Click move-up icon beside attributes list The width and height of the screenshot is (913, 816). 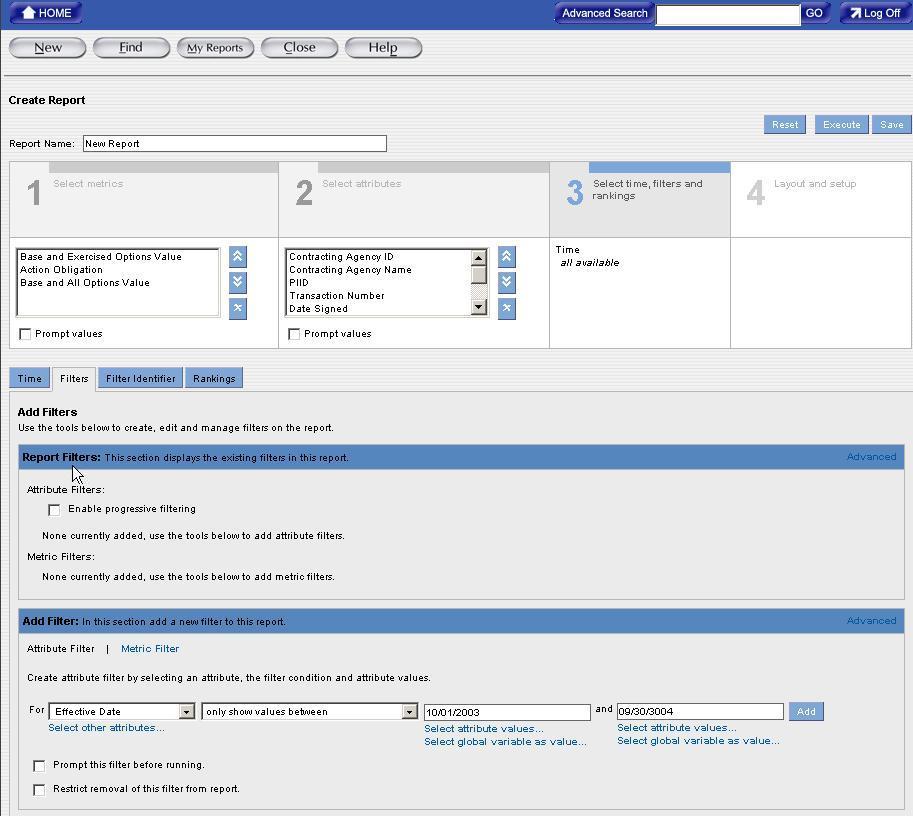coord(506,257)
